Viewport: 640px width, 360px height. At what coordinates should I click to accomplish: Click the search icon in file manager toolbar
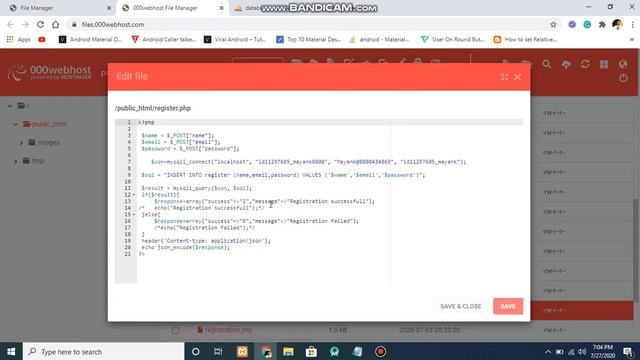(547, 64)
